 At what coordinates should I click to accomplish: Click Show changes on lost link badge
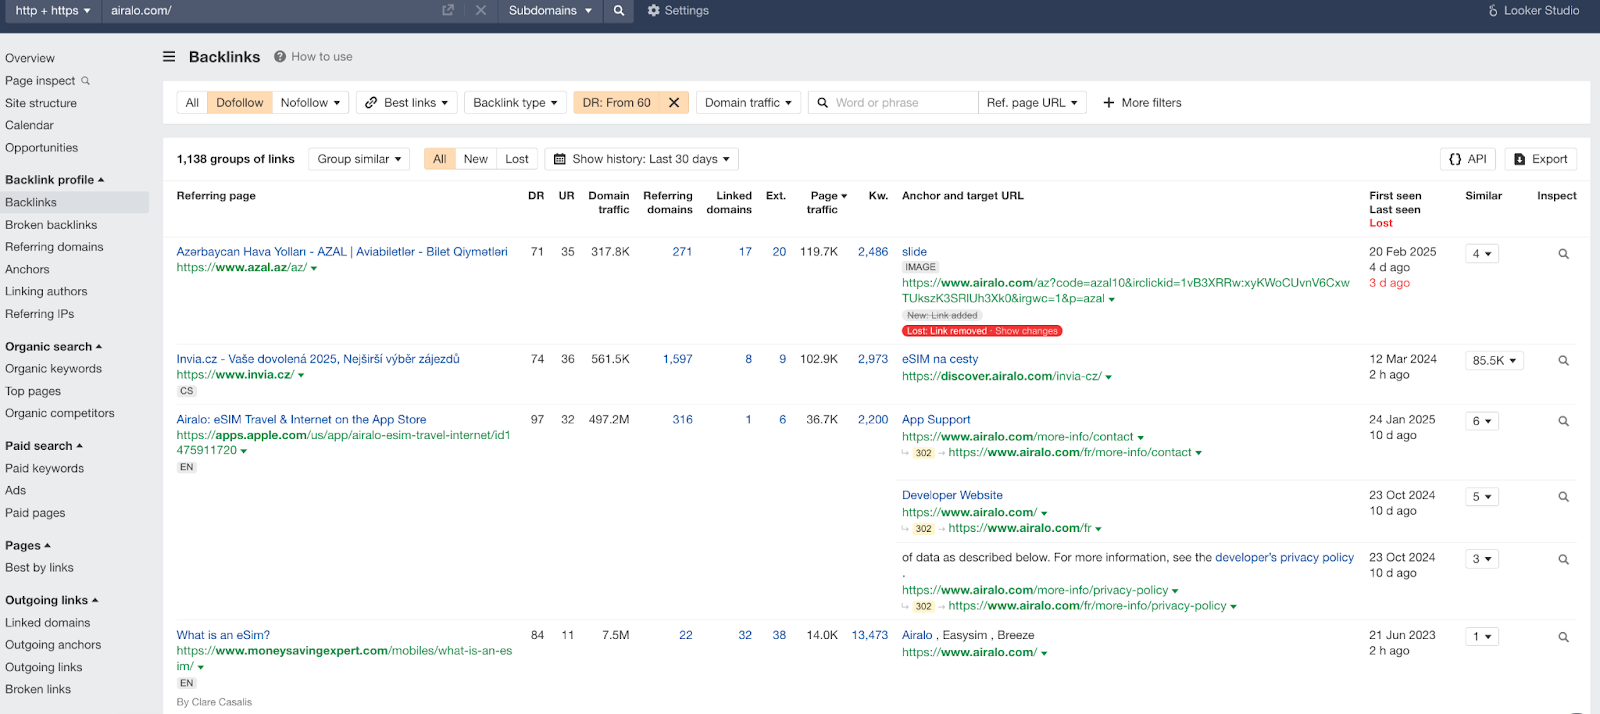pyautogui.click(x=1026, y=331)
